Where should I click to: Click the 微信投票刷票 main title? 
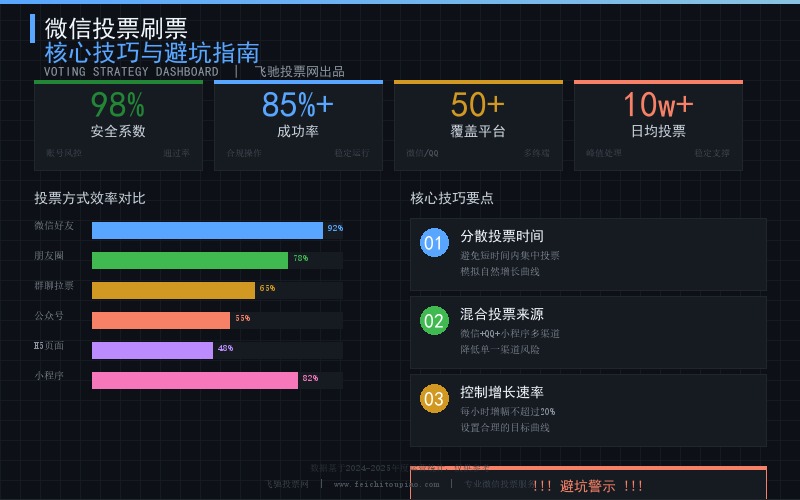116,29
